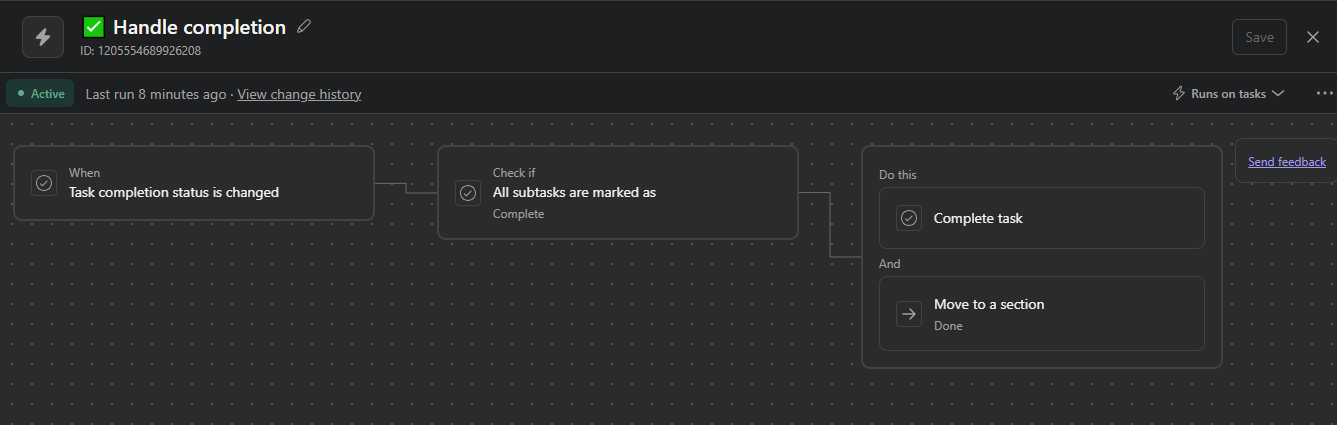
Task: Click the pencil icon to rename rule
Action: (304, 26)
